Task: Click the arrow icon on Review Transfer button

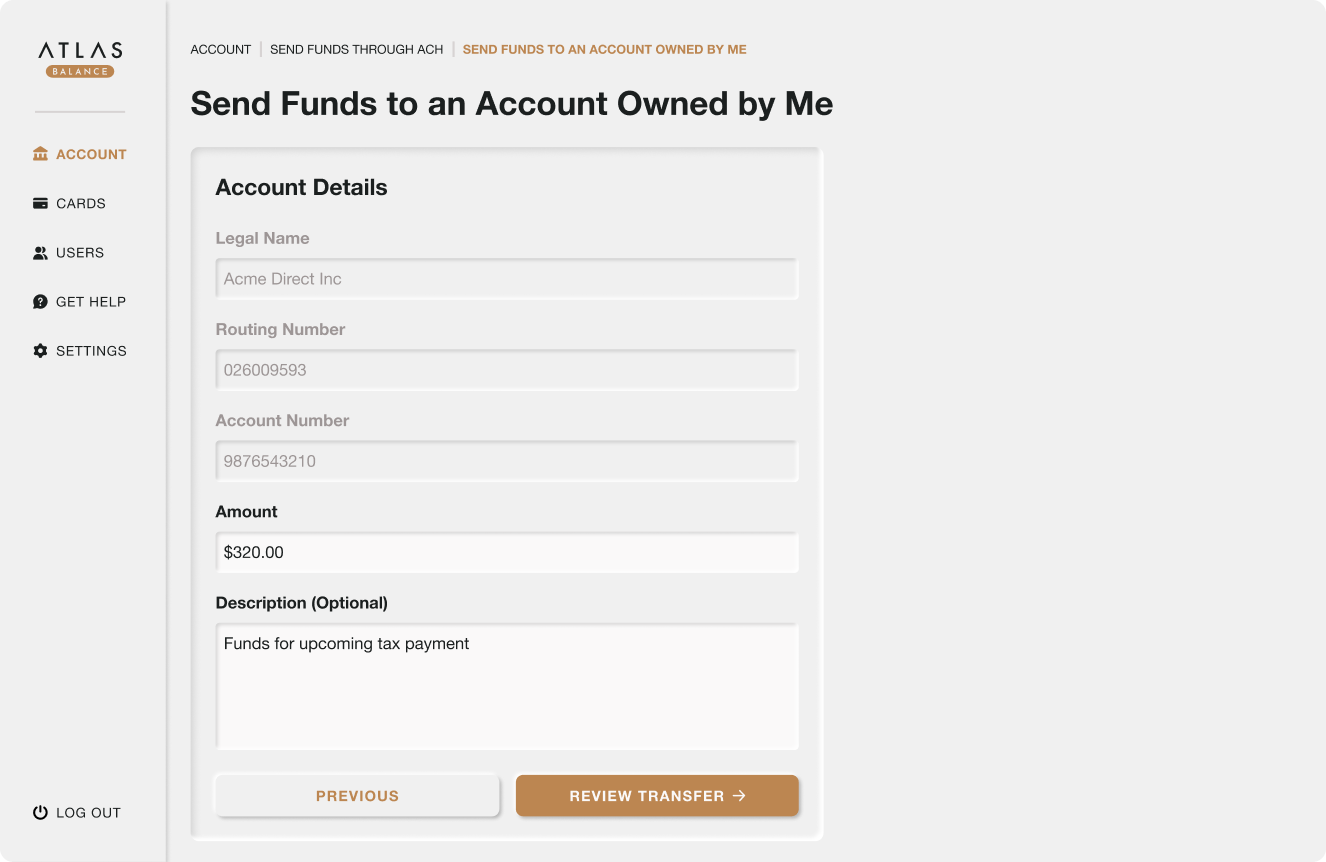Action: [739, 795]
